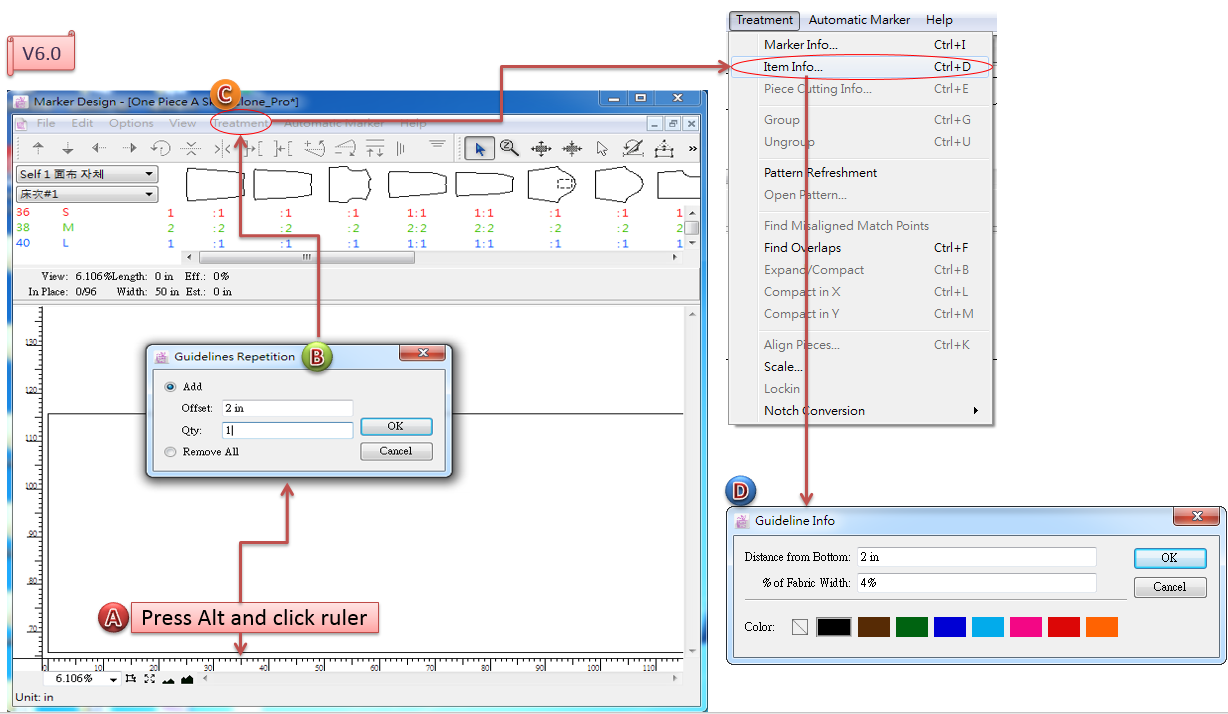Choose Item Info from Treatment menu

pyautogui.click(x=793, y=67)
